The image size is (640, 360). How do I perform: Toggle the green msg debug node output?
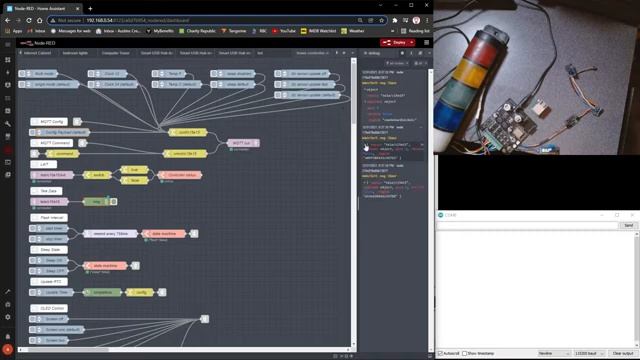tap(114, 202)
